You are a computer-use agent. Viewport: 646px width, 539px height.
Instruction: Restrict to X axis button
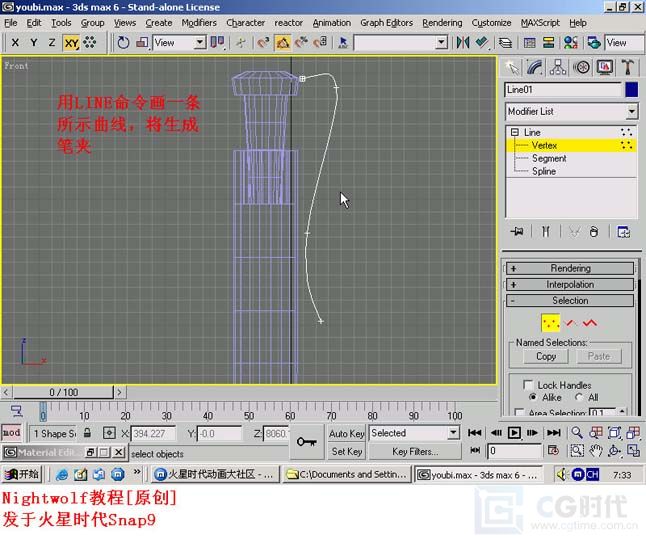pos(15,42)
